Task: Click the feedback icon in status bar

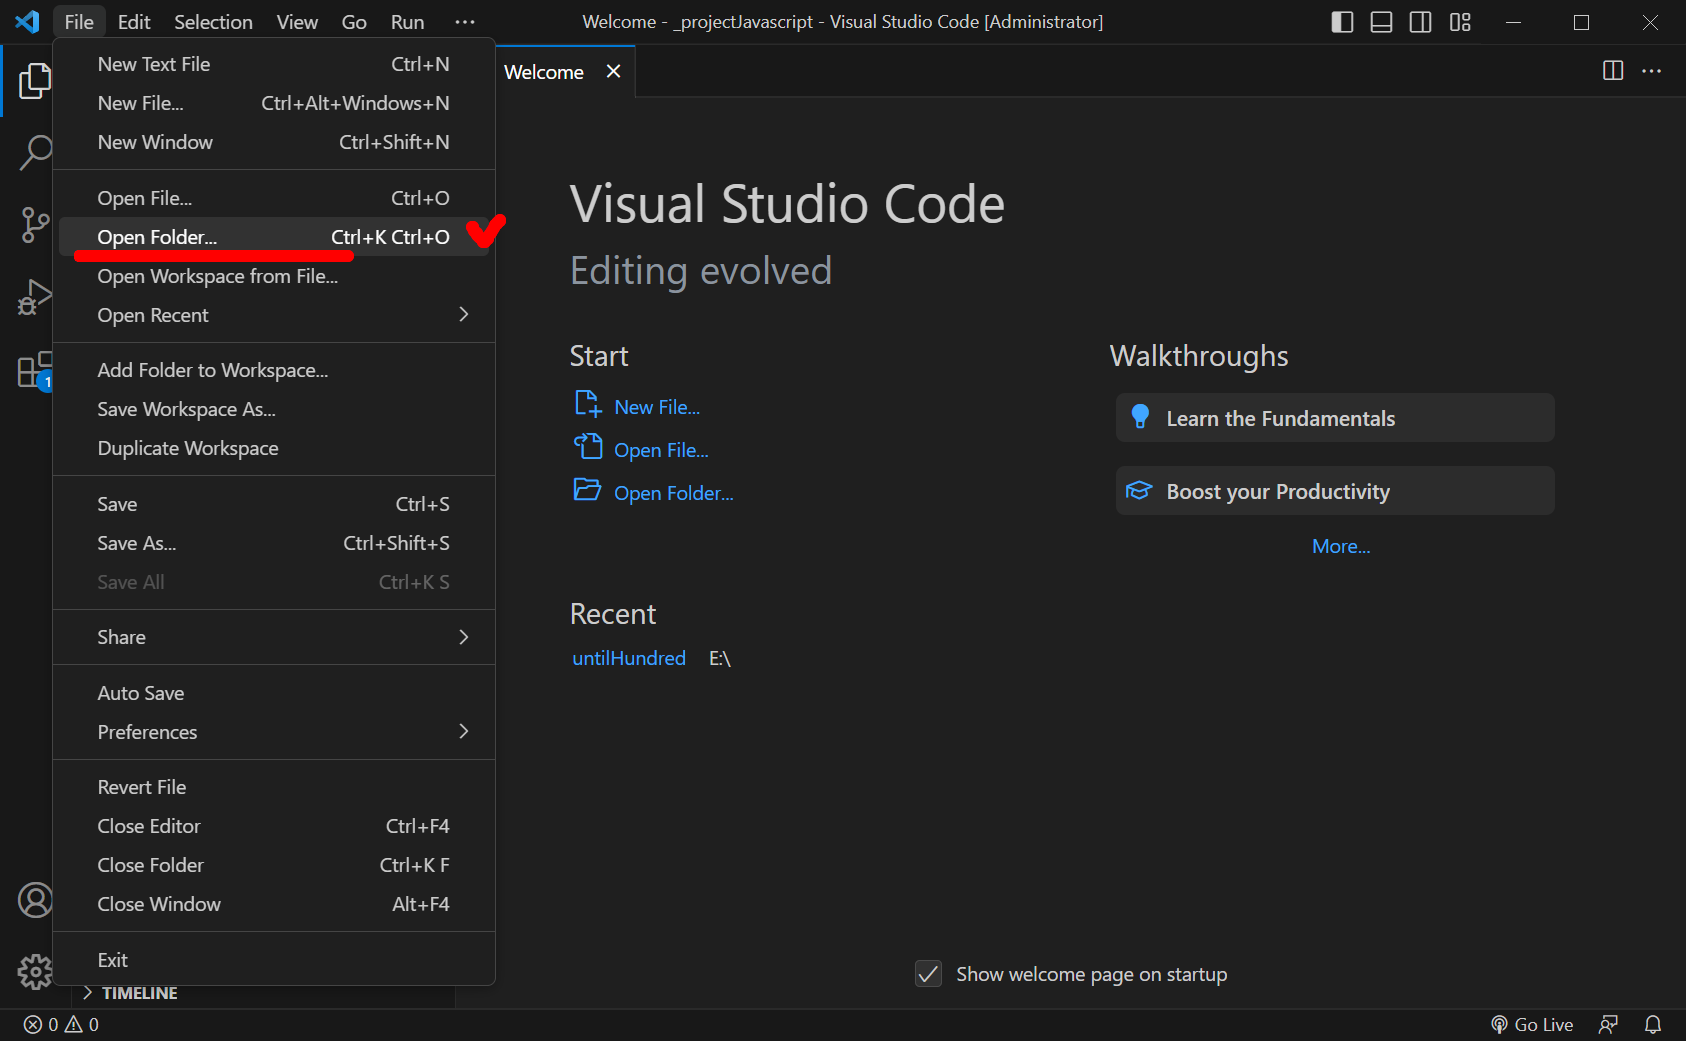Action: click(1608, 1024)
